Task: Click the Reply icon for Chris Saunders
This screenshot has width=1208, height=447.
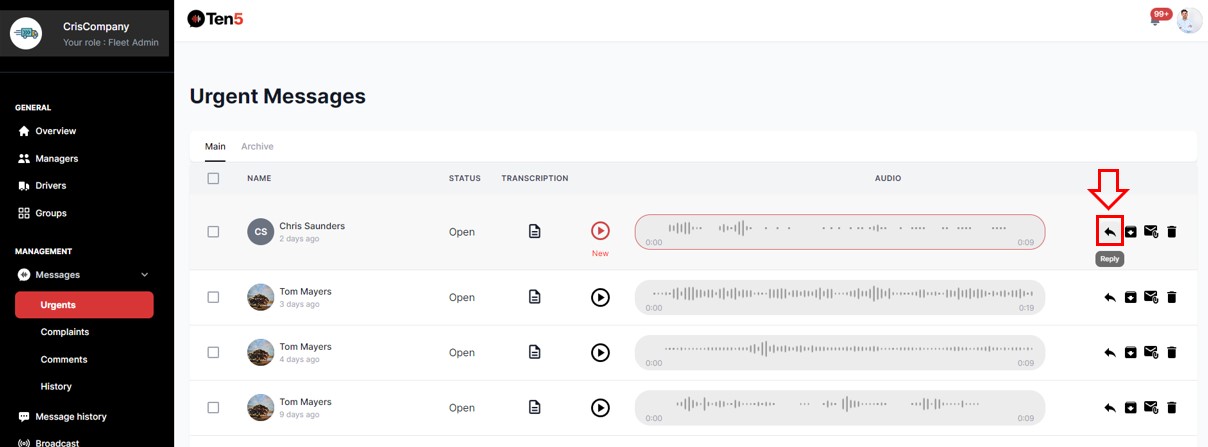Action: (x=1109, y=232)
